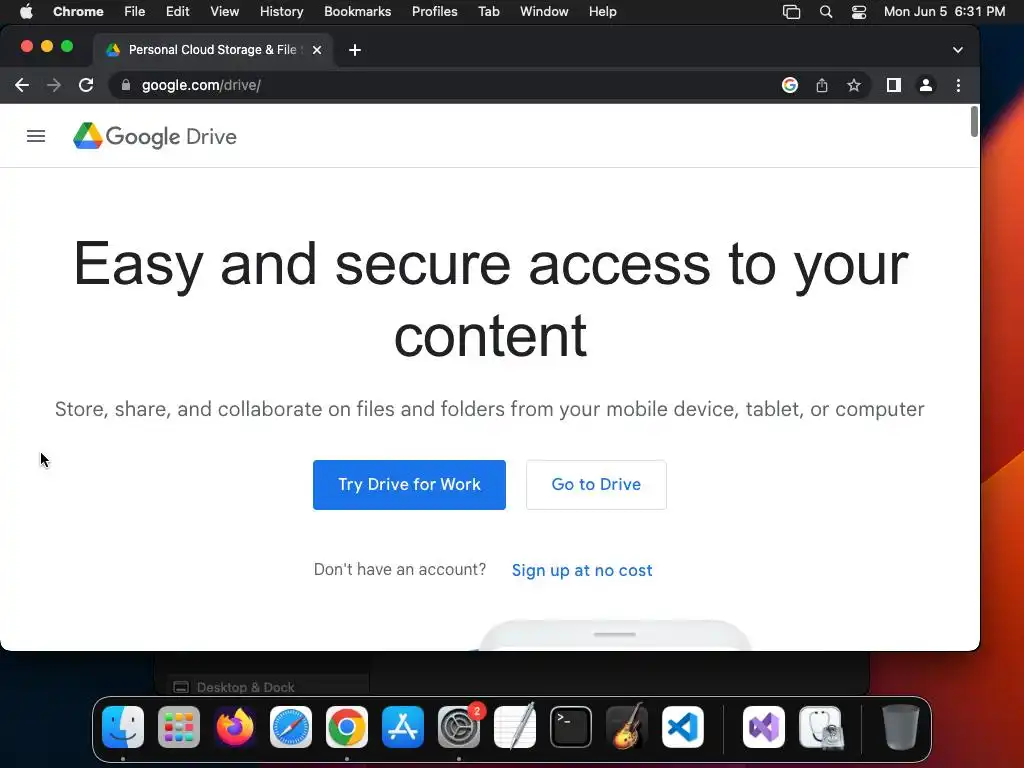Open the Profiles menu
Viewport: 1024px width, 768px height.
coord(434,11)
